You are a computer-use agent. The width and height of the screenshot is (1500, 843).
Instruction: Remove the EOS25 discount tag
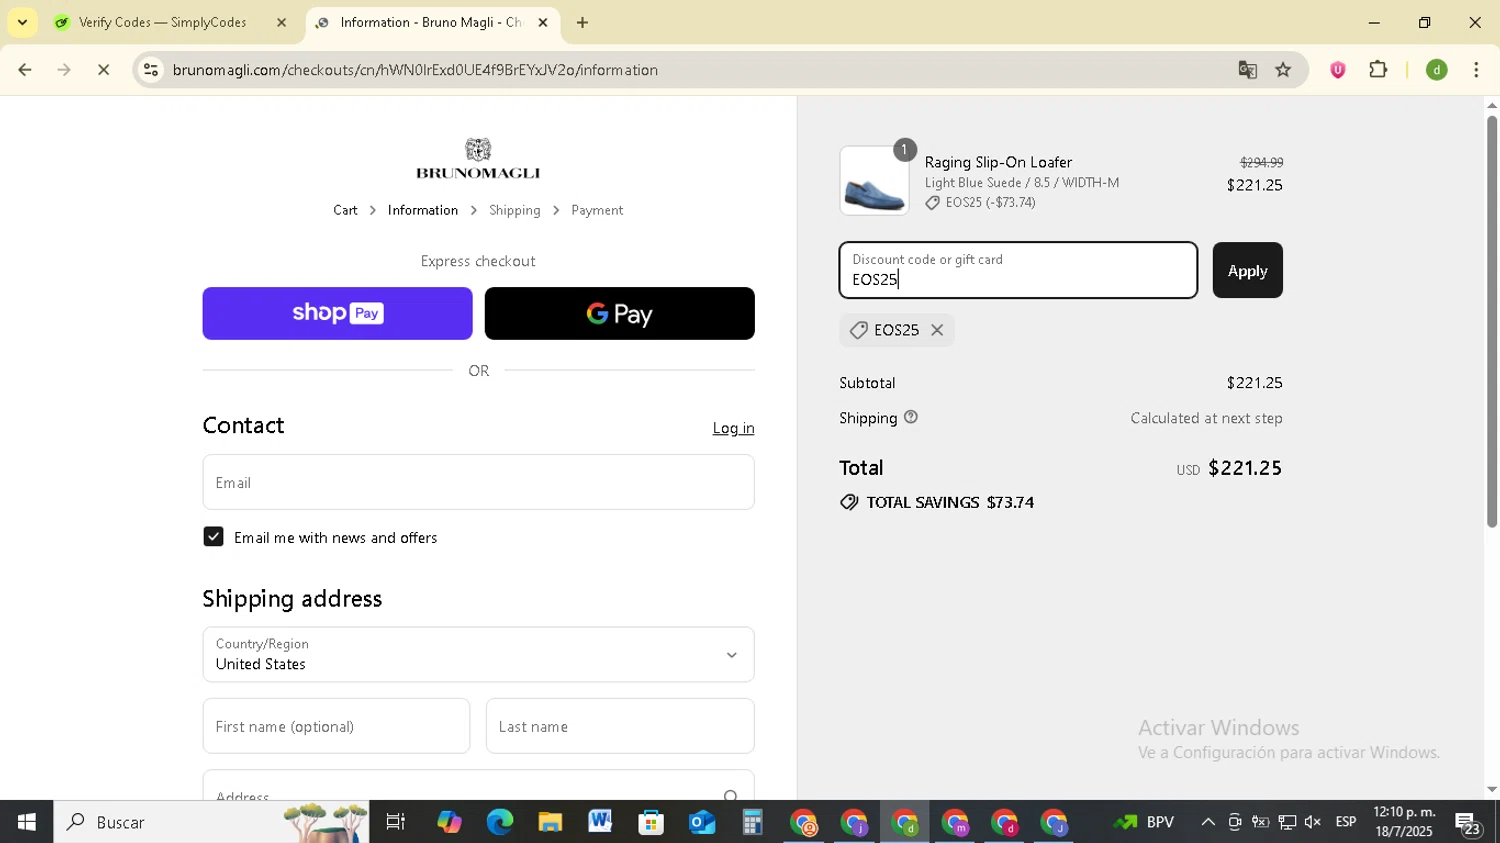(x=937, y=330)
